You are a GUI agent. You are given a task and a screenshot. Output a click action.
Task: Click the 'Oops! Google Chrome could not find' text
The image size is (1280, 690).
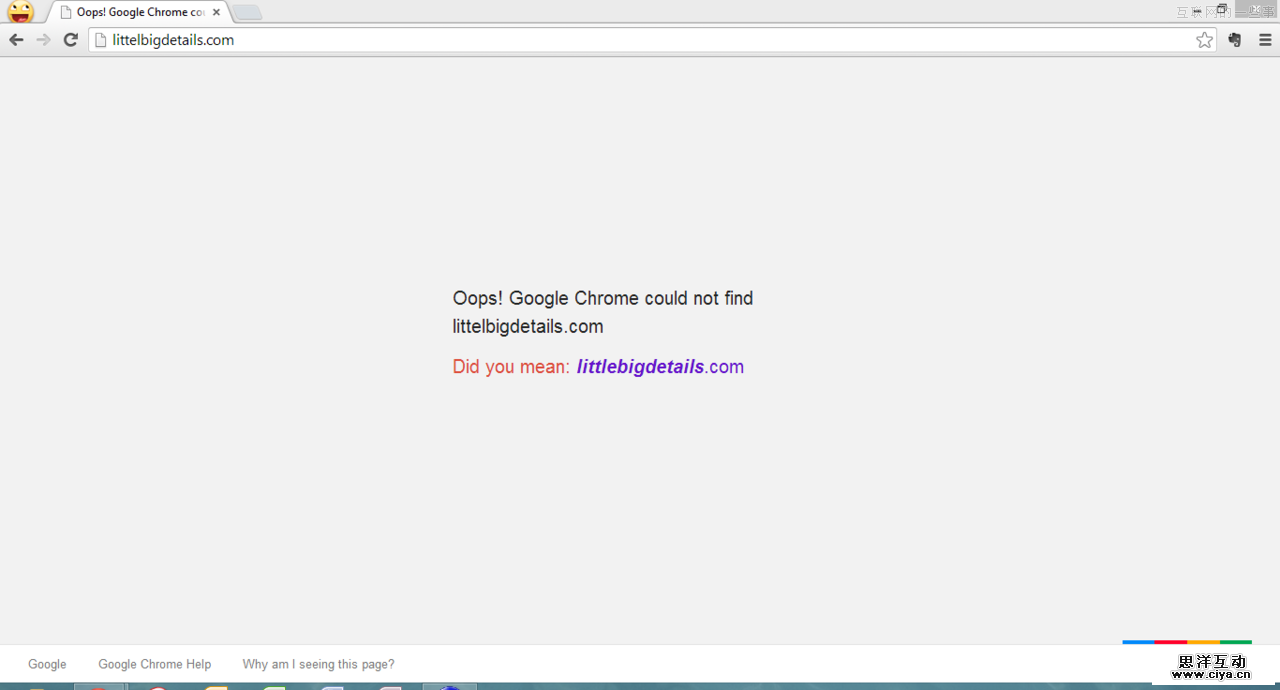603,298
